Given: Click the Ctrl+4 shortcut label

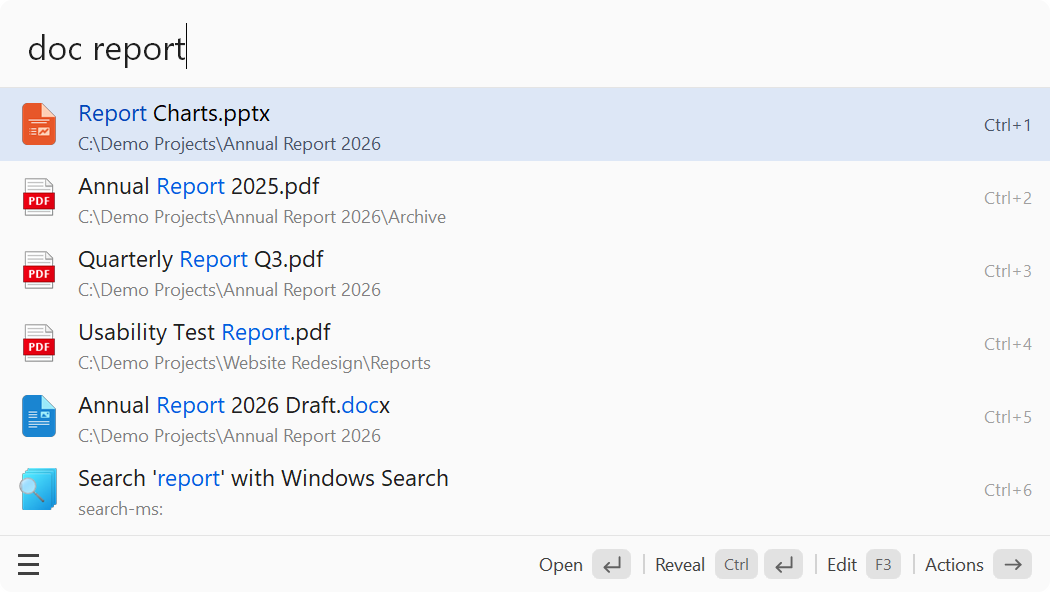Looking at the screenshot, I should (x=1007, y=344).
